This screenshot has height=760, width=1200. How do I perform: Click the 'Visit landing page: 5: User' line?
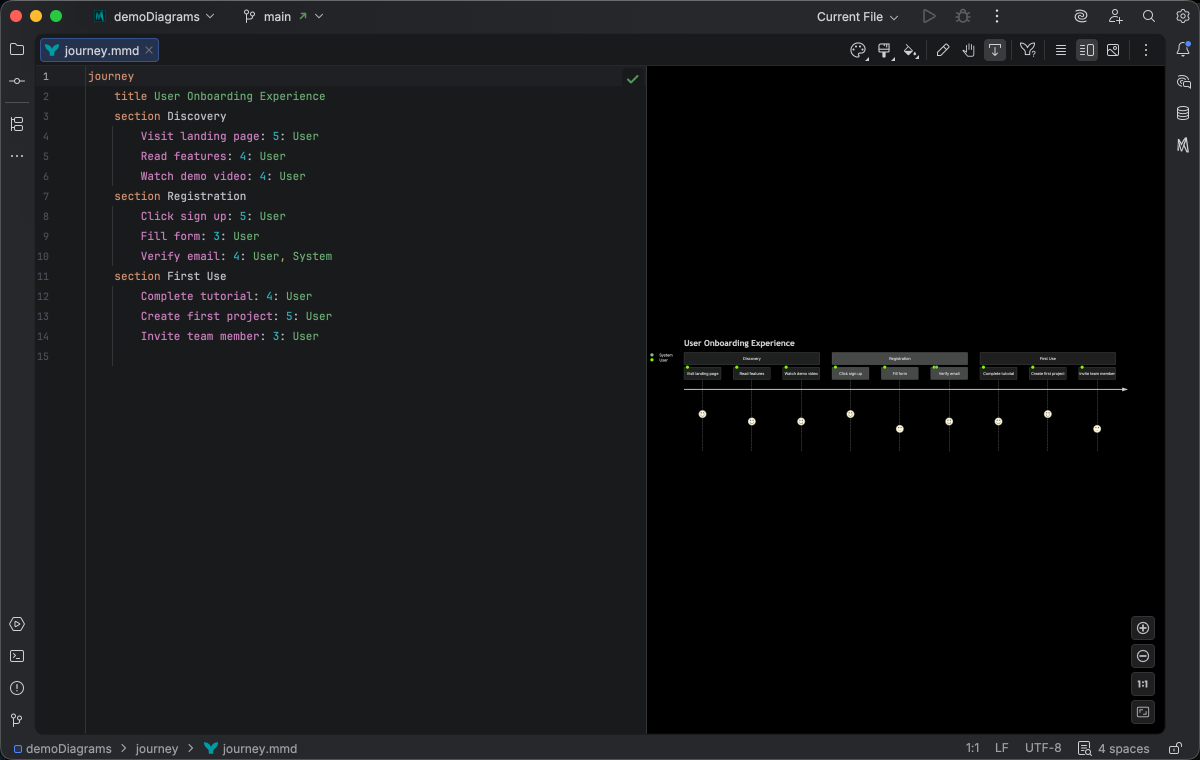(230, 136)
